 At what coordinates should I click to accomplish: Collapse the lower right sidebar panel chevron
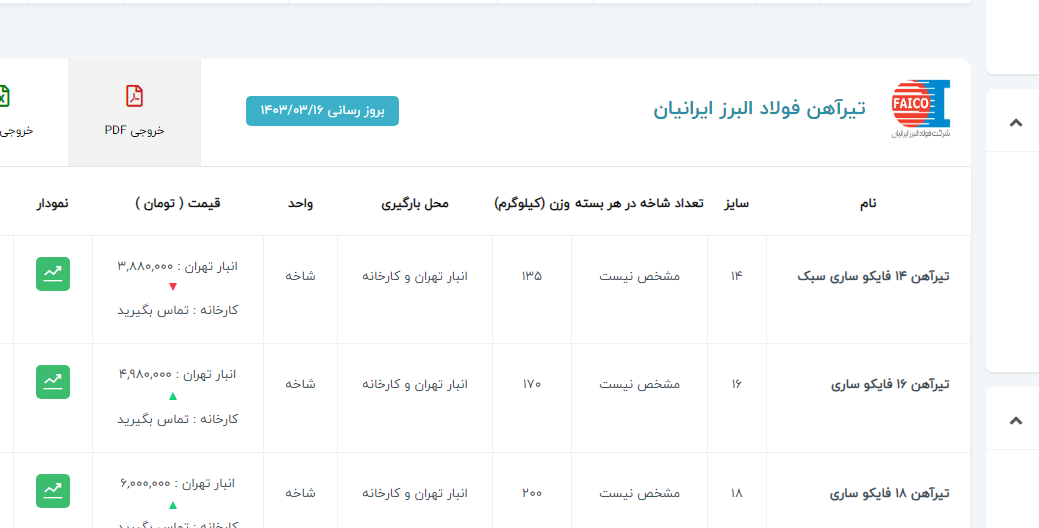coord(1016,421)
